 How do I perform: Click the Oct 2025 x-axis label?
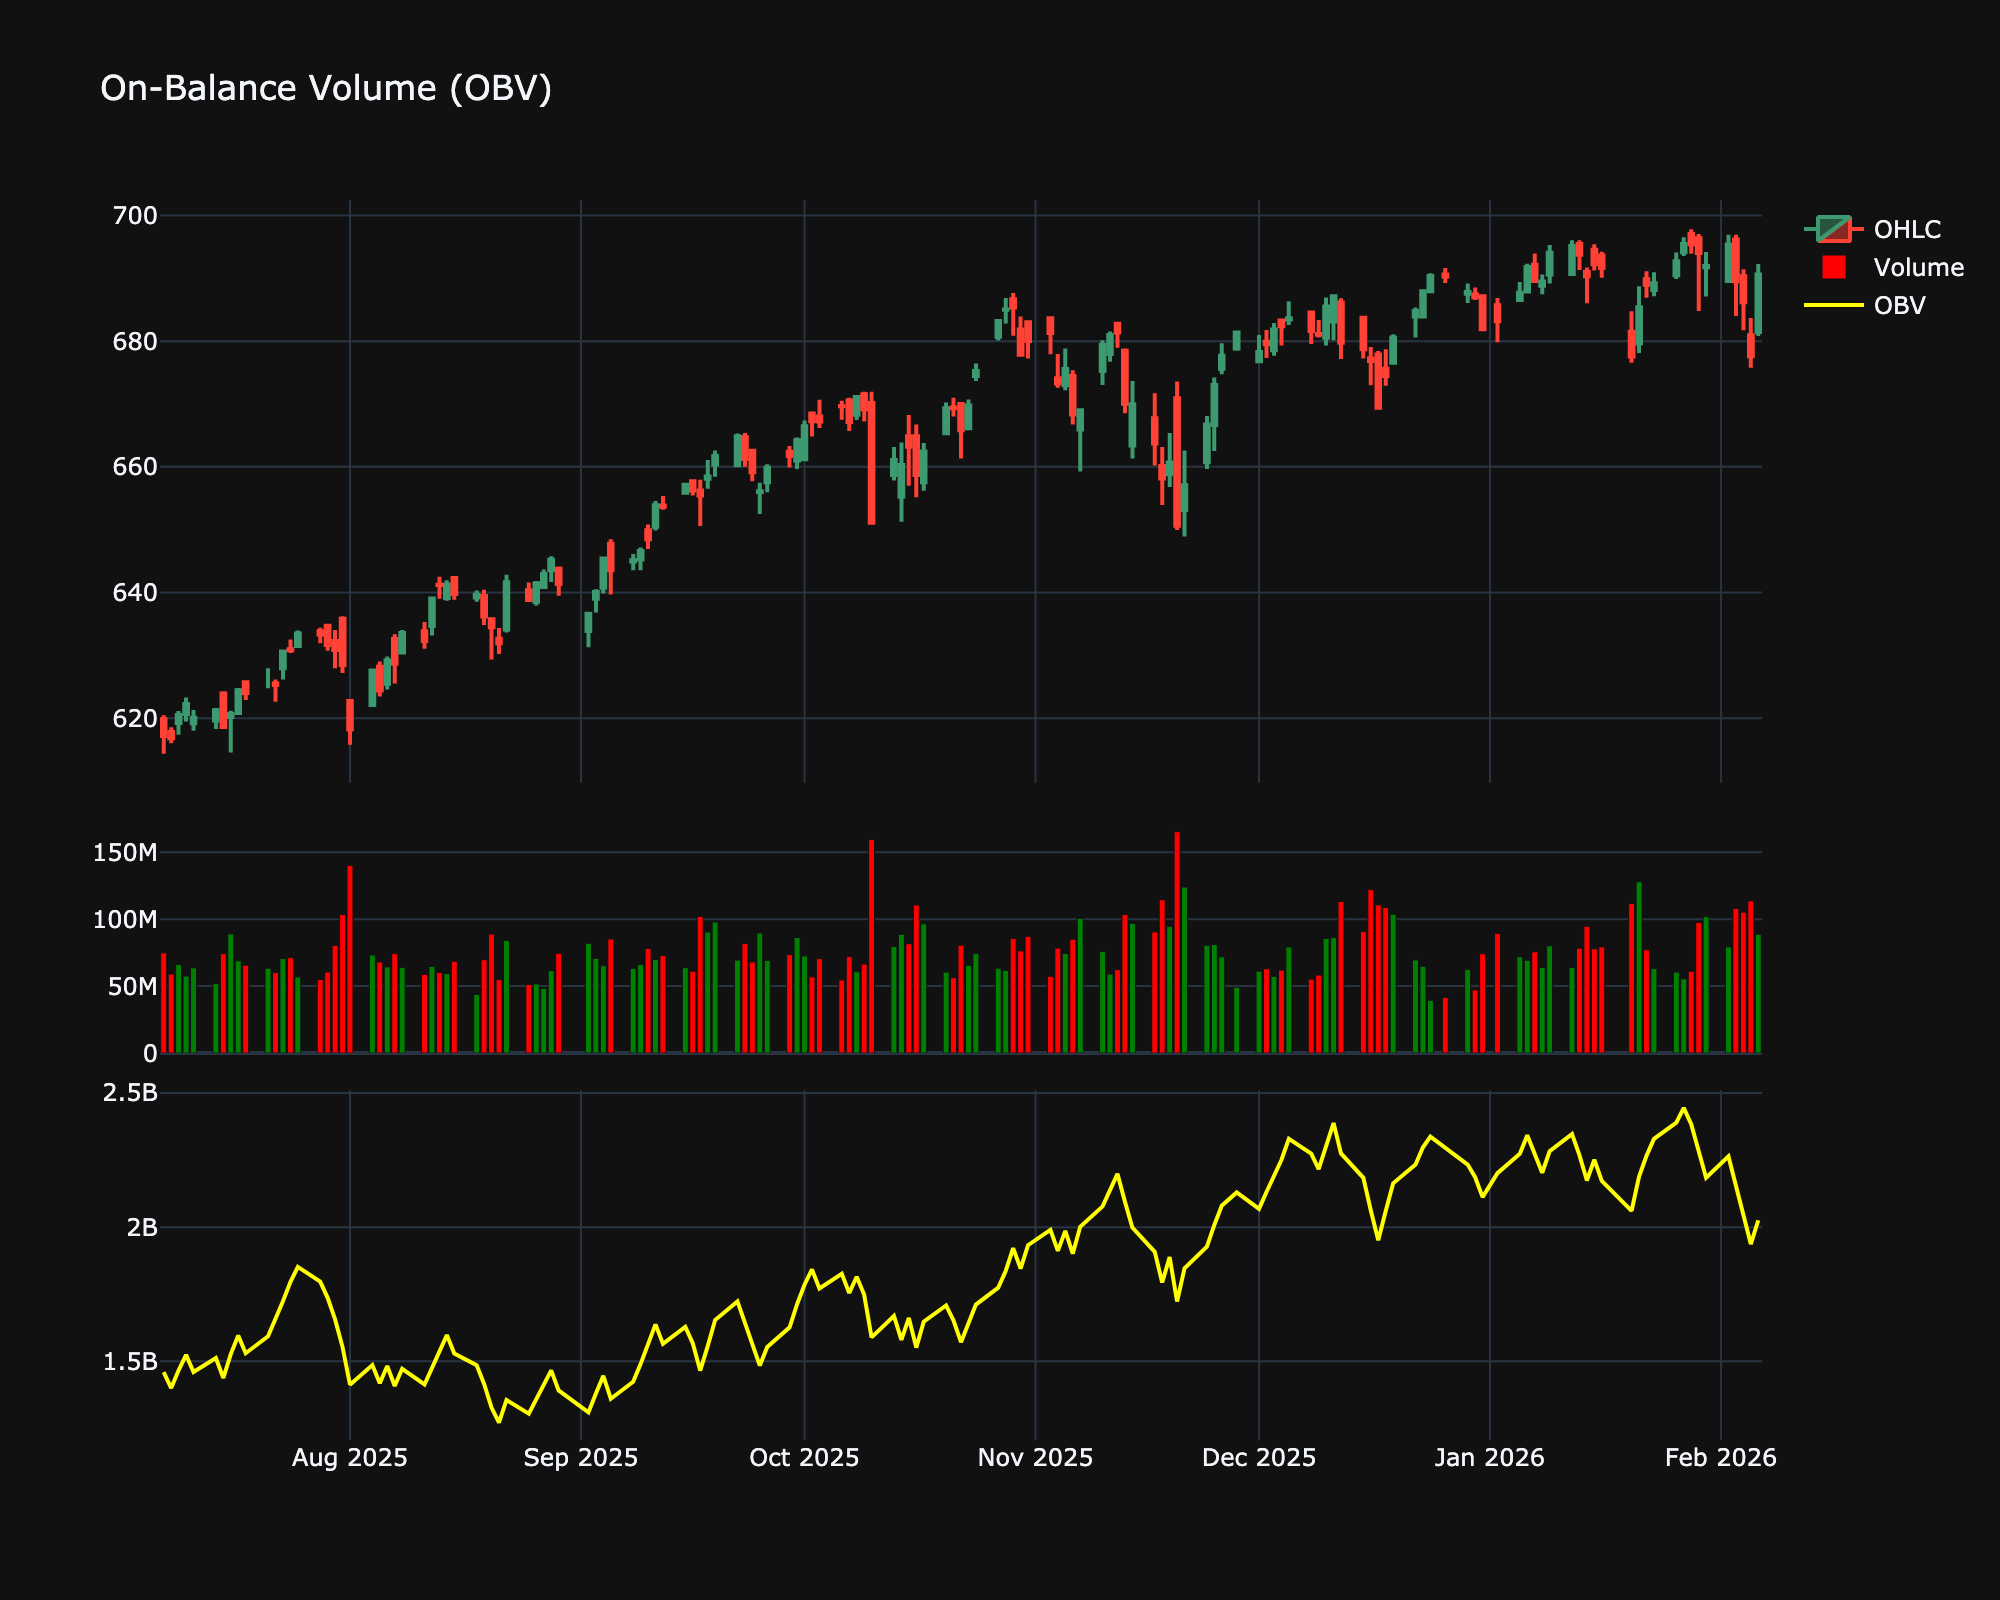[x=804, y=1457]
